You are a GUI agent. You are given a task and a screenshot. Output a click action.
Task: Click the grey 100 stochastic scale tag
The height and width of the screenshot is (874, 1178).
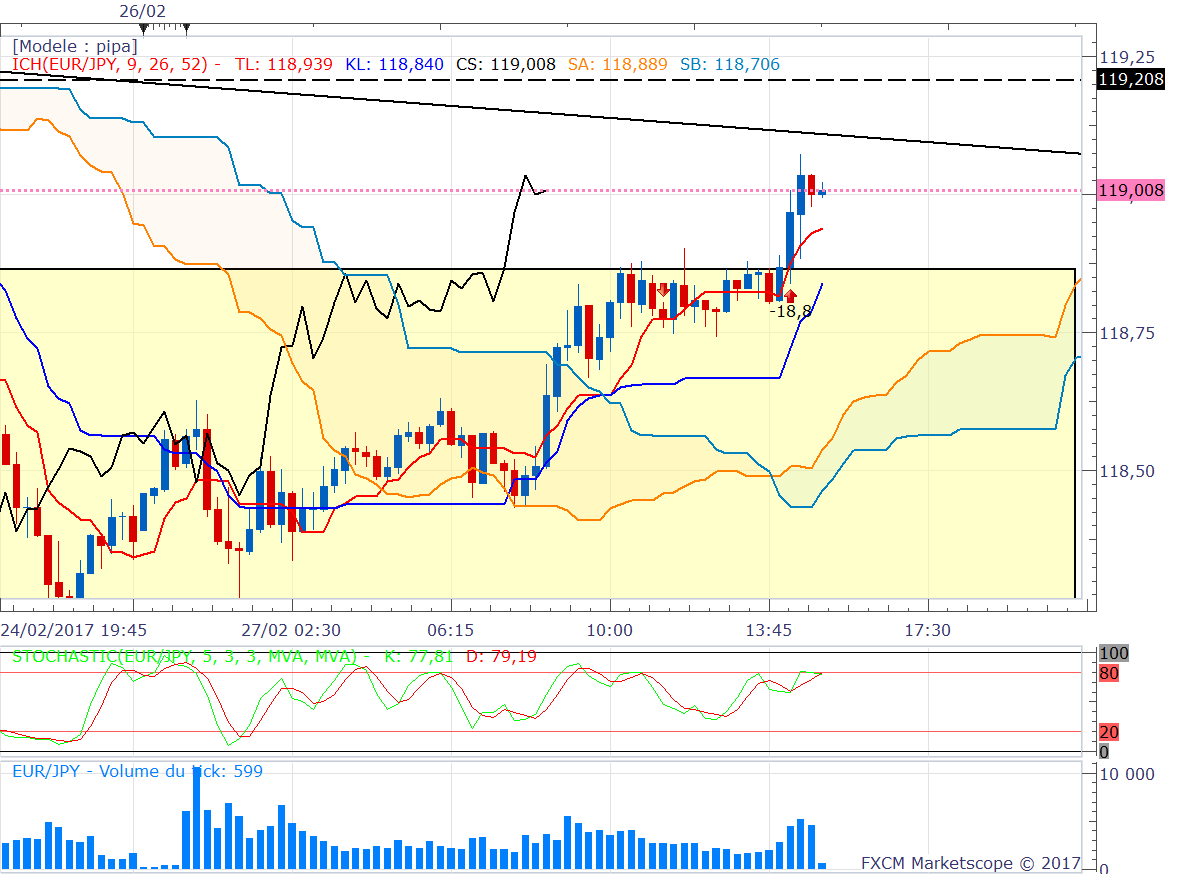1113,653
